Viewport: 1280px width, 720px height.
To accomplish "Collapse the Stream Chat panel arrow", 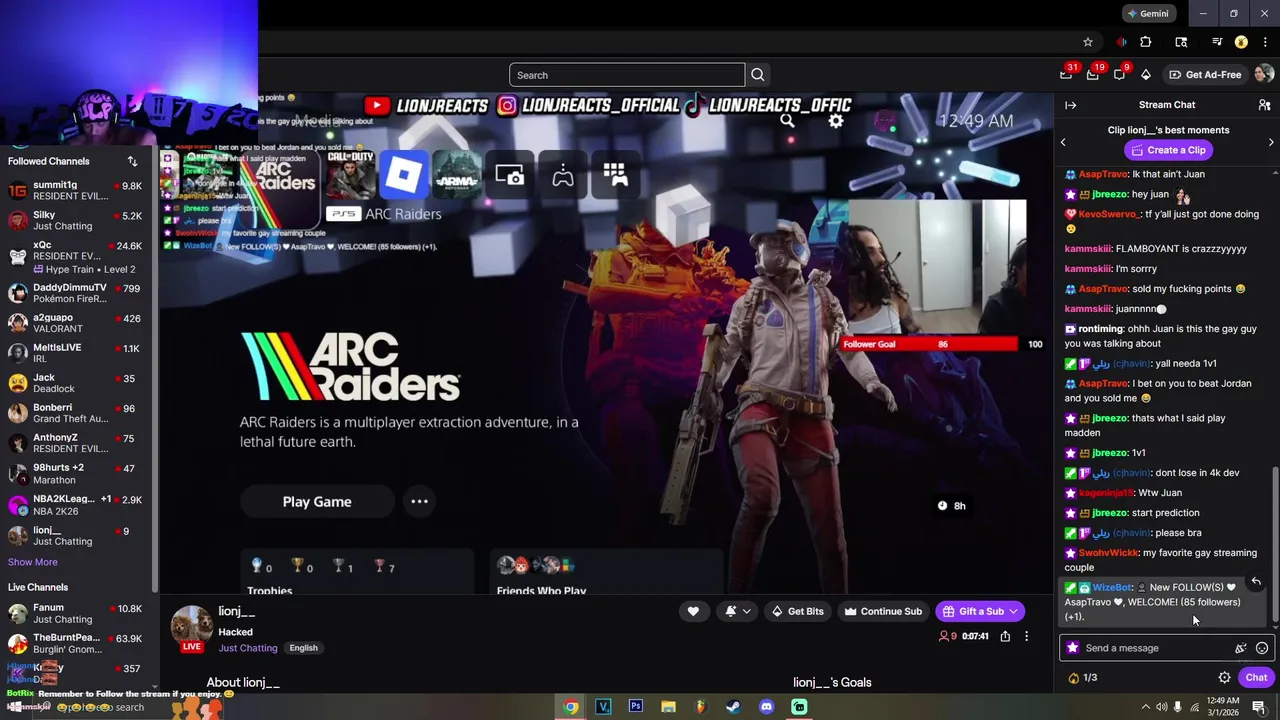I will [x=1070, y=105].
